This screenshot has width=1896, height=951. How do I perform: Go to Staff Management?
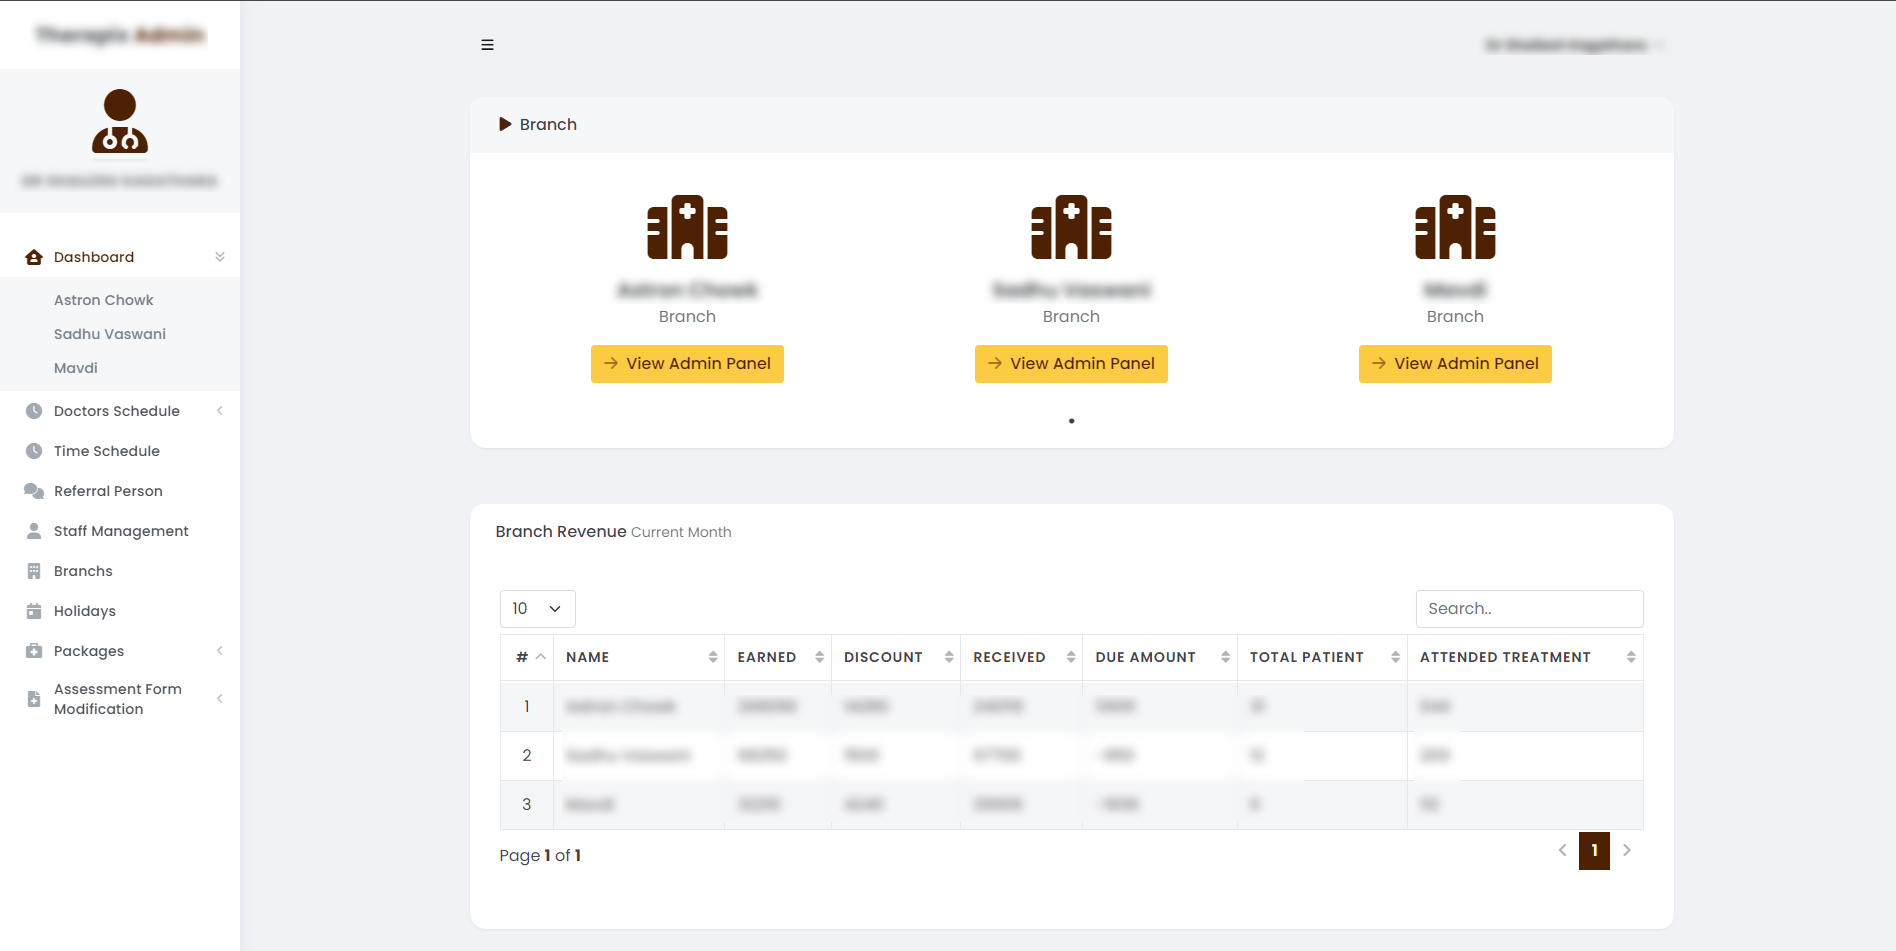coord(121,531)
